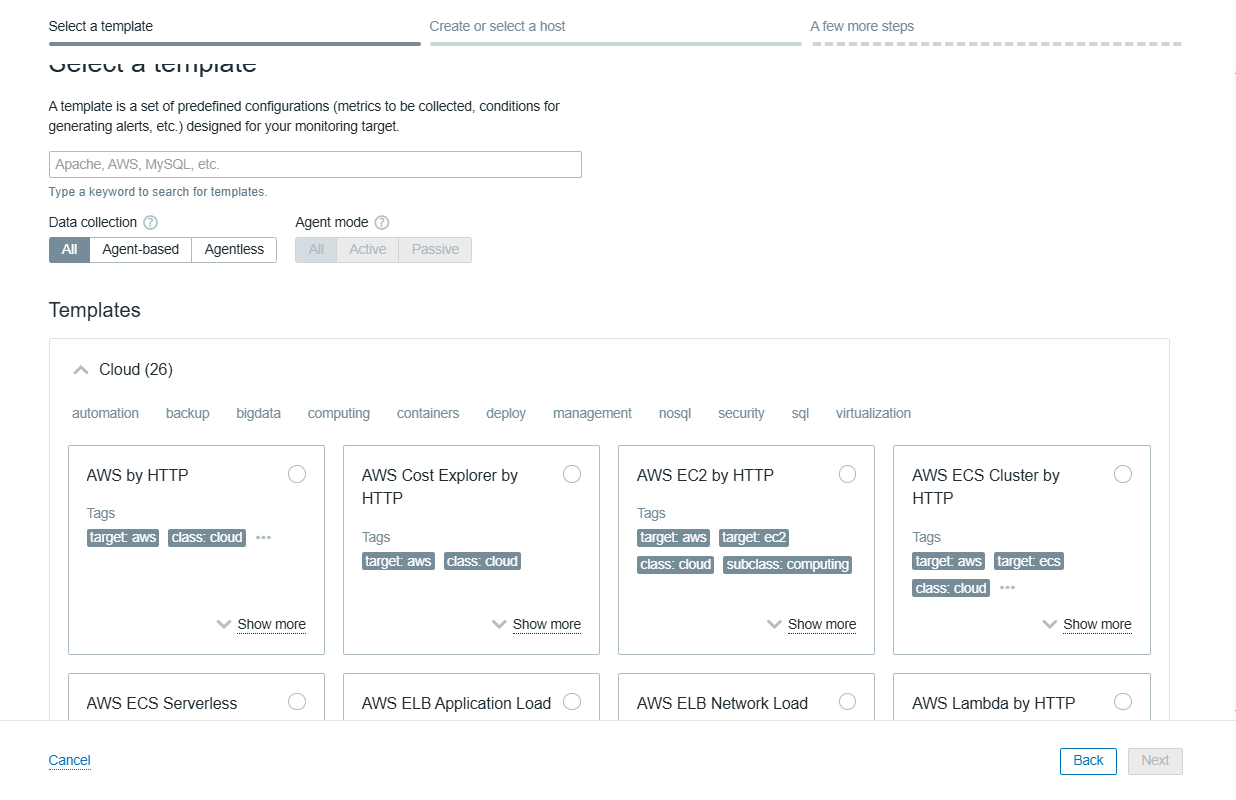Select AWS Lambda by HTTP radio button

pos(1123,702)
